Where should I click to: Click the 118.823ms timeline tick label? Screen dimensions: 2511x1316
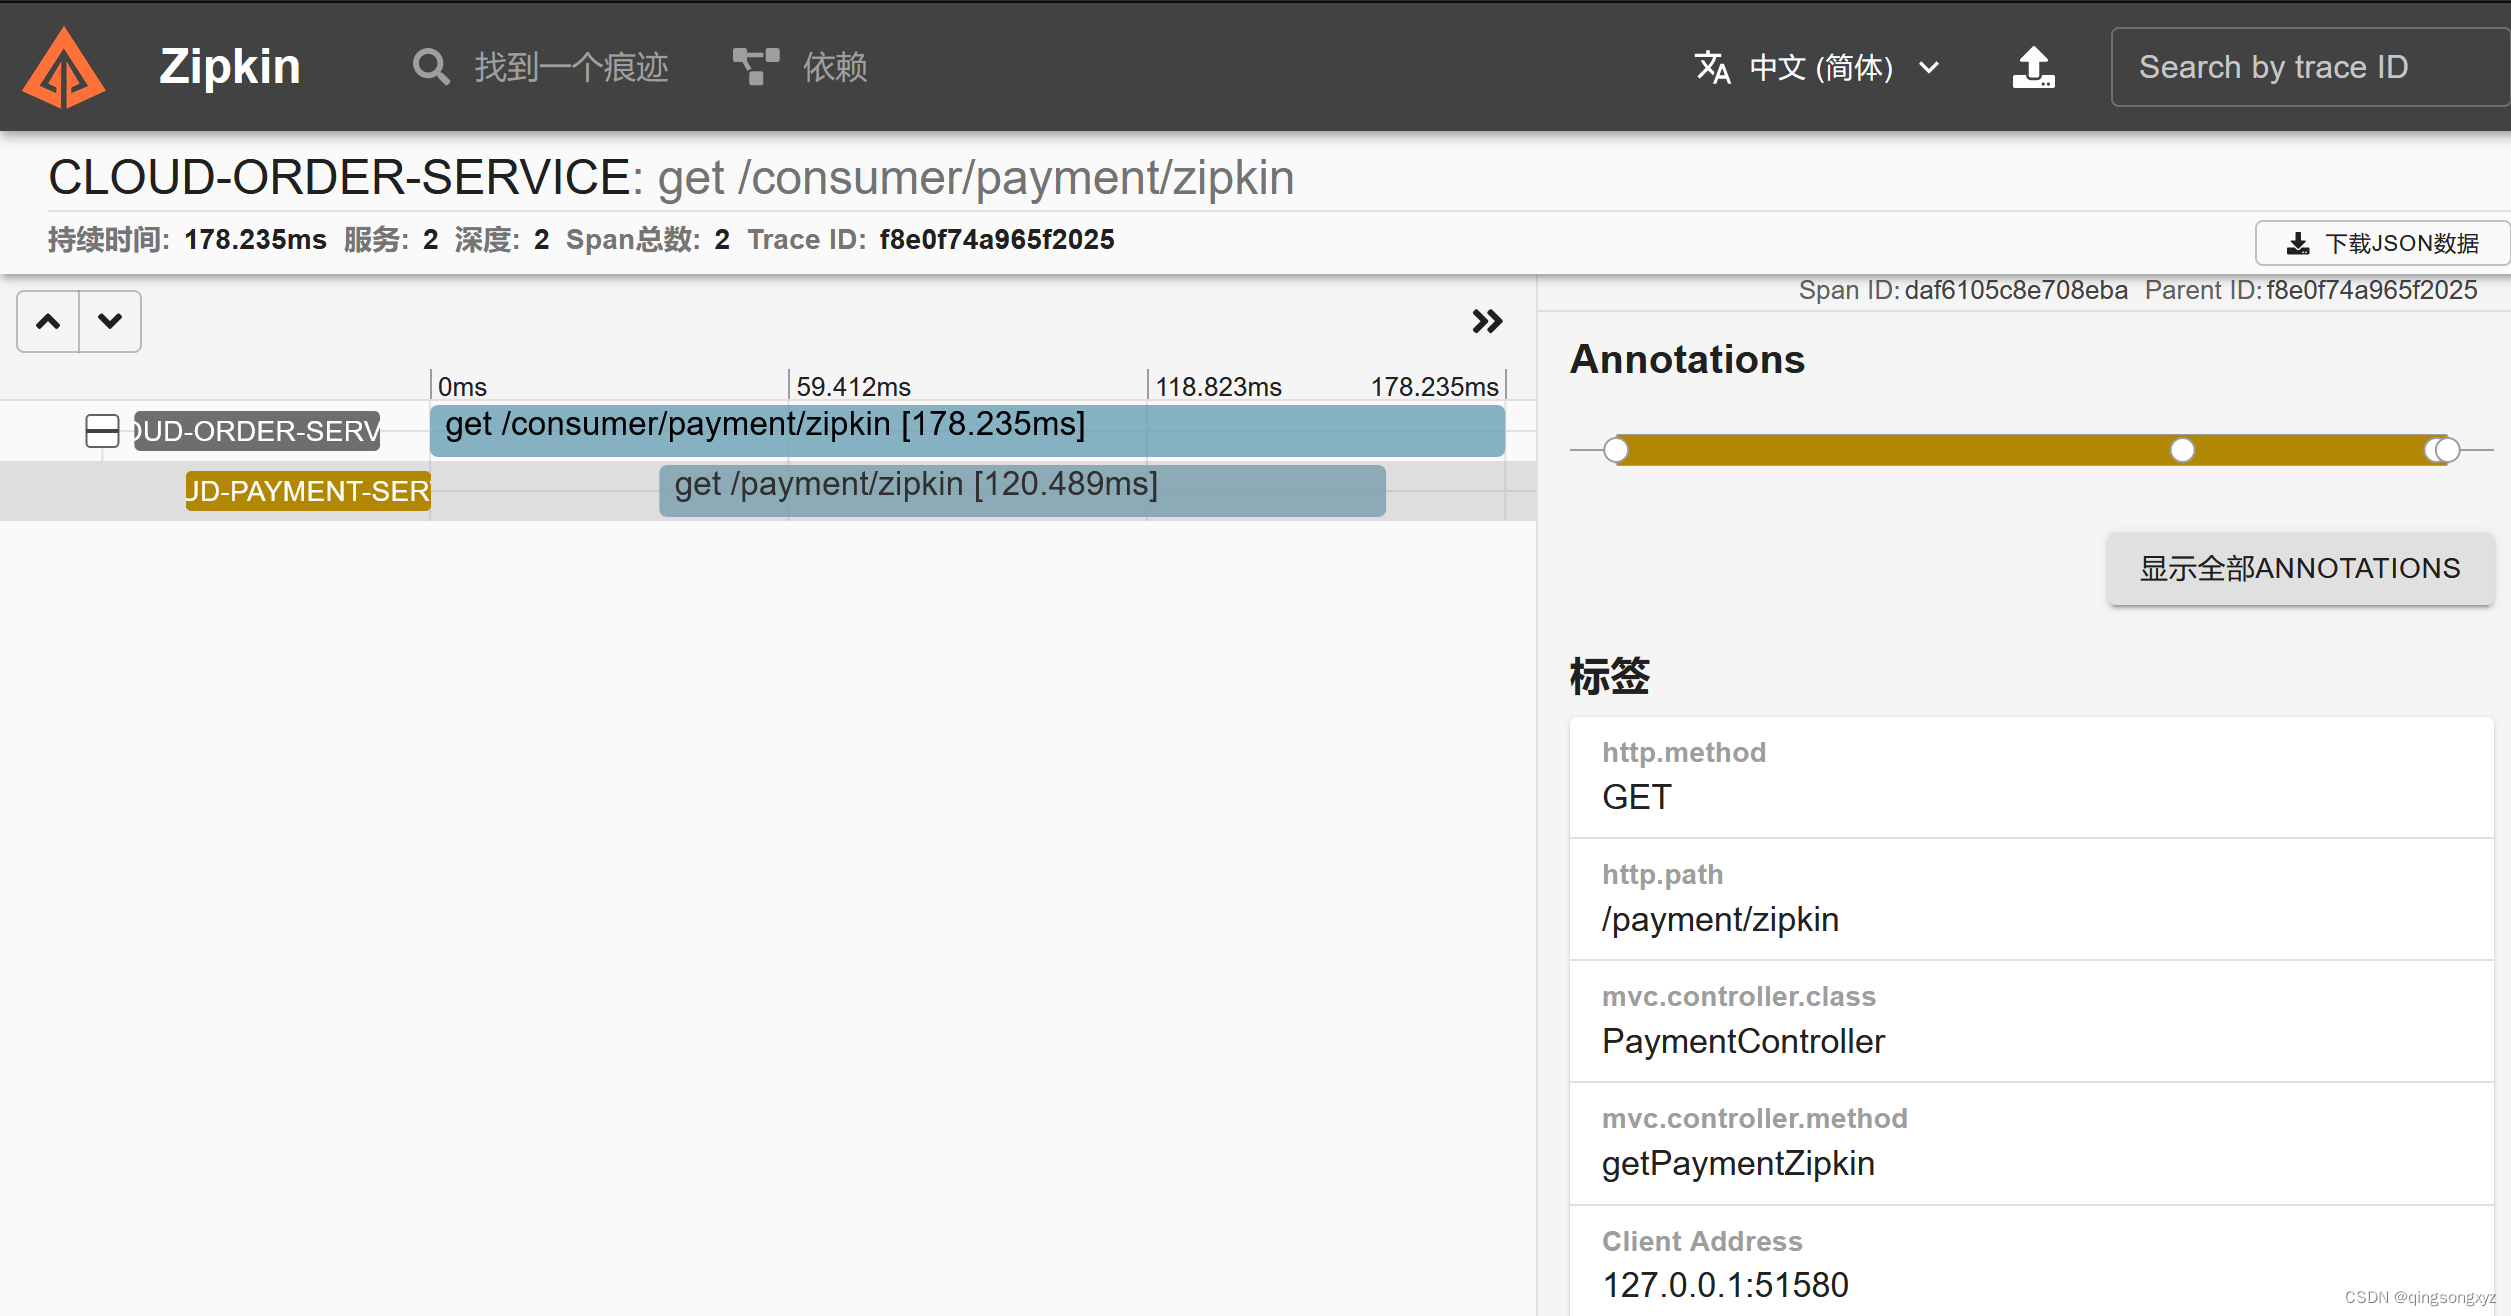[1218, 387]
